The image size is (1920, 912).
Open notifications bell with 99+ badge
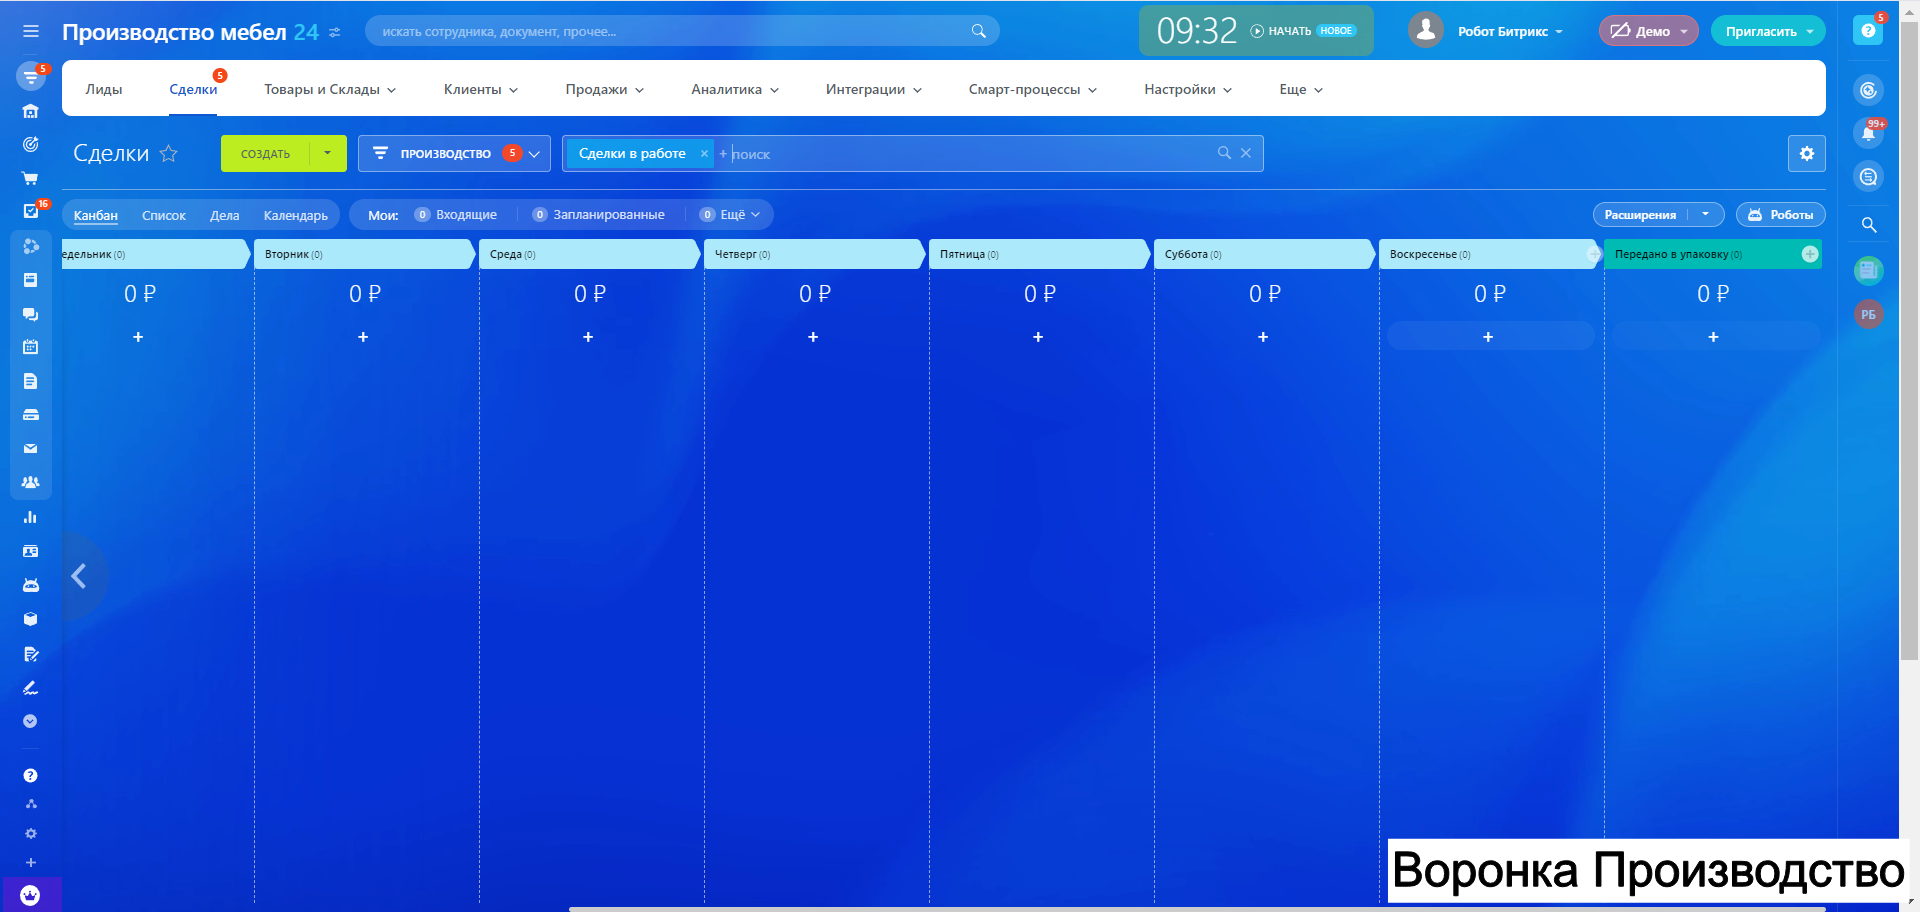click(x=1868, y=133)
